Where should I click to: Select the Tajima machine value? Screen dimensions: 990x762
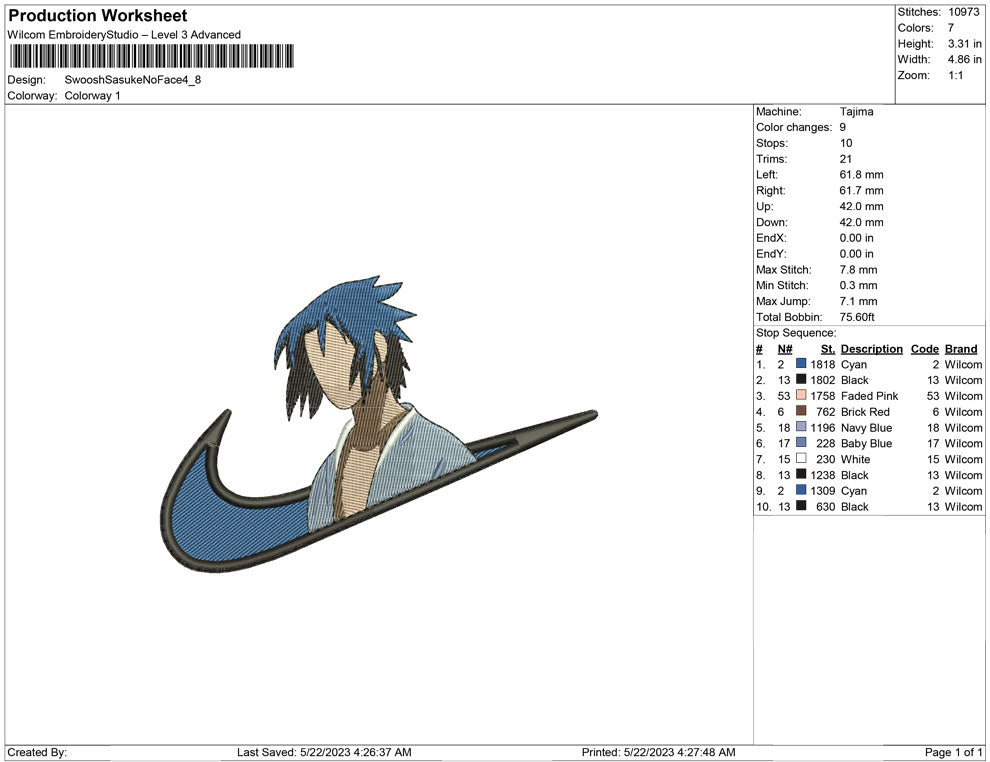[x=856, y=112]
